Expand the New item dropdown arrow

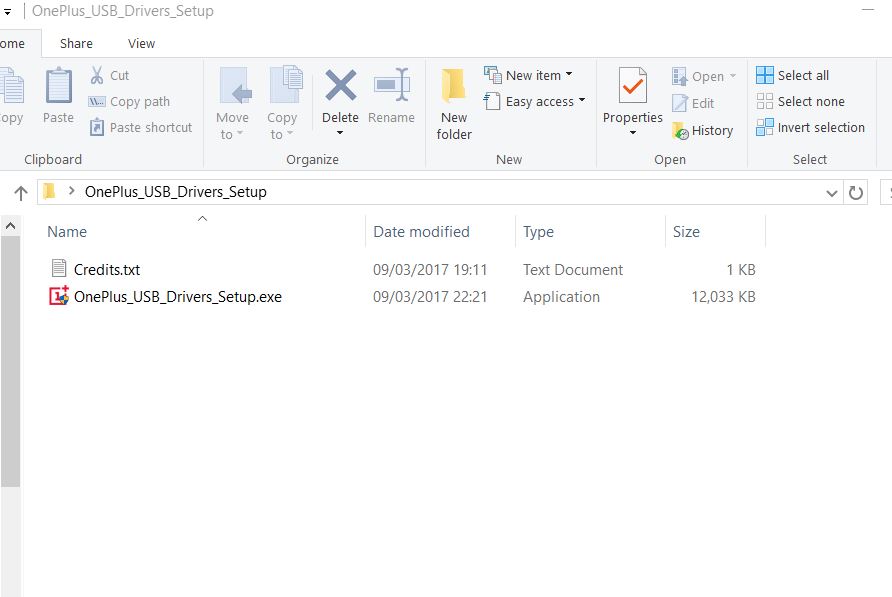pos(569,75)
